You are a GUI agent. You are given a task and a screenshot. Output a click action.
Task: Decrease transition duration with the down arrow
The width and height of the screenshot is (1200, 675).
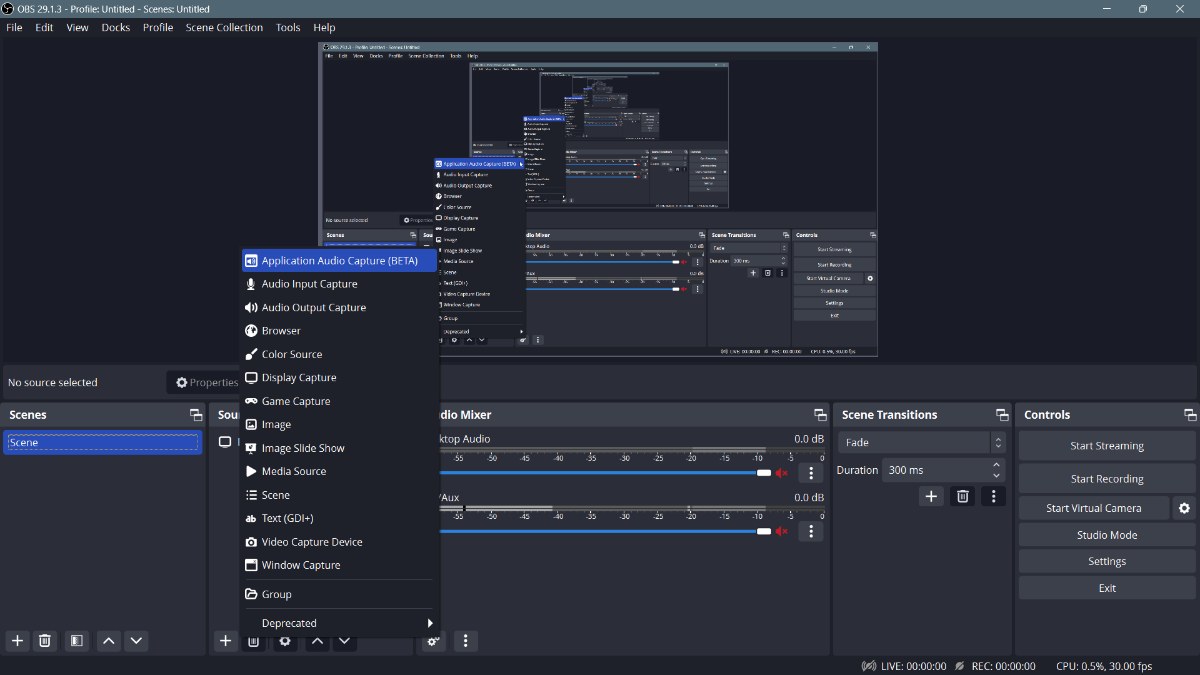(997, 475)
